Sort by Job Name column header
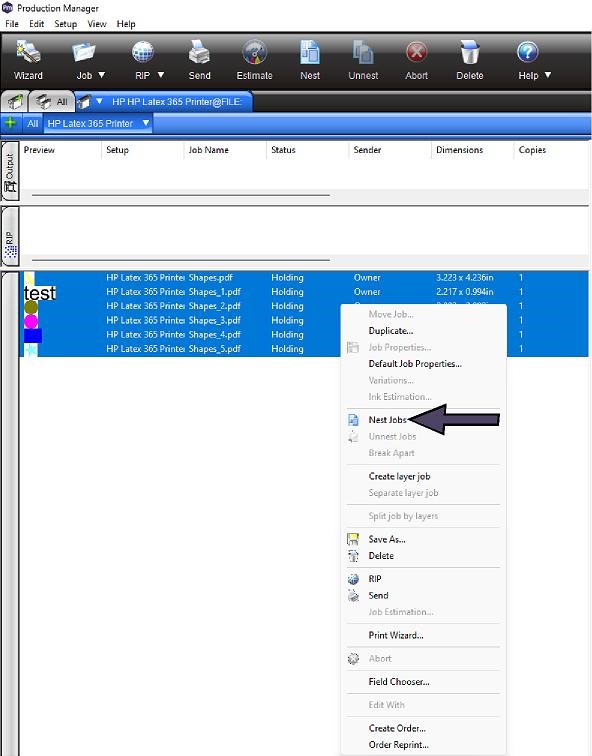 pos(208,150)
